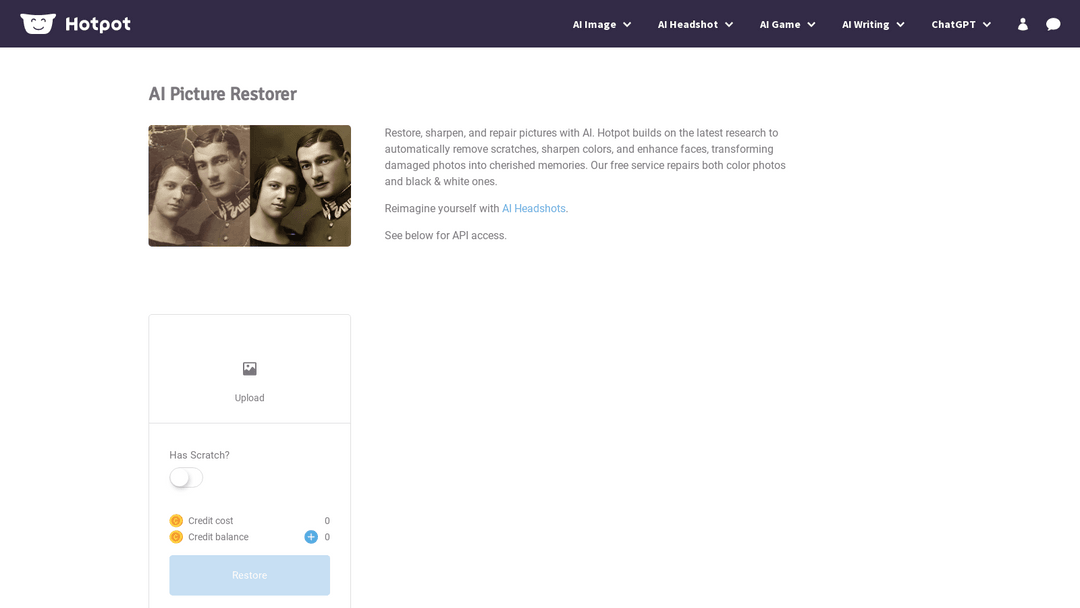Open the AI Writing menu

[865, 24]
